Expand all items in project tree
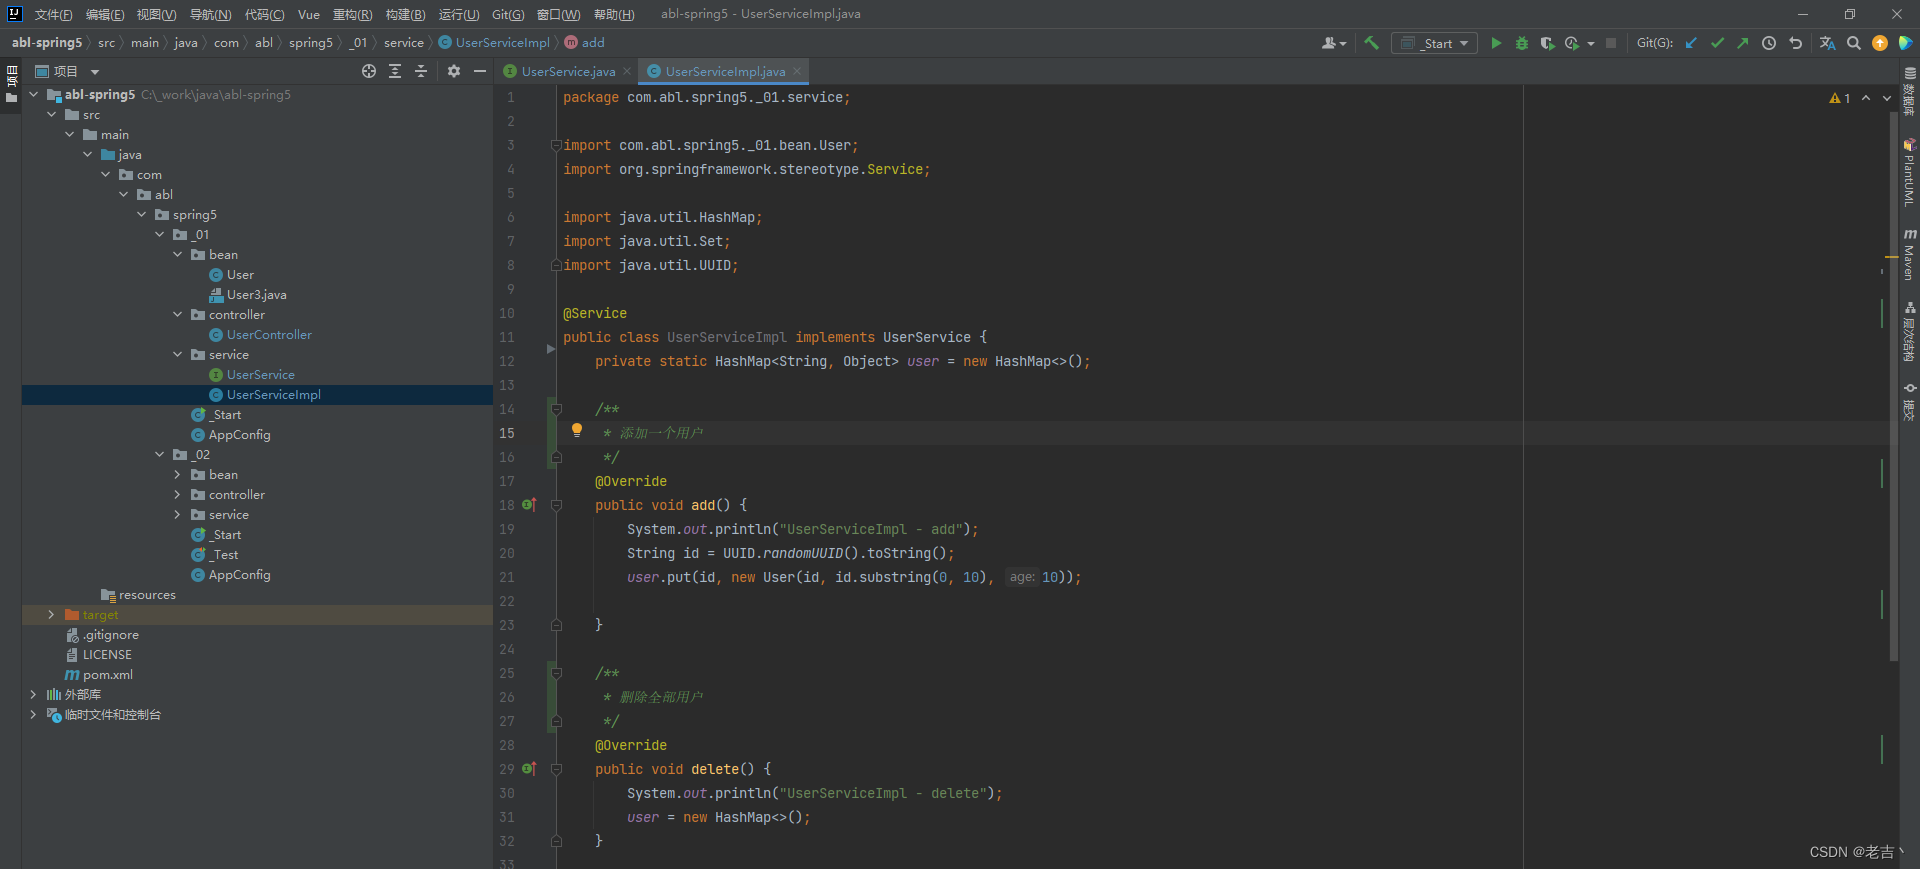The width and height of the screenshot is (1920, 869). point(395,71)
